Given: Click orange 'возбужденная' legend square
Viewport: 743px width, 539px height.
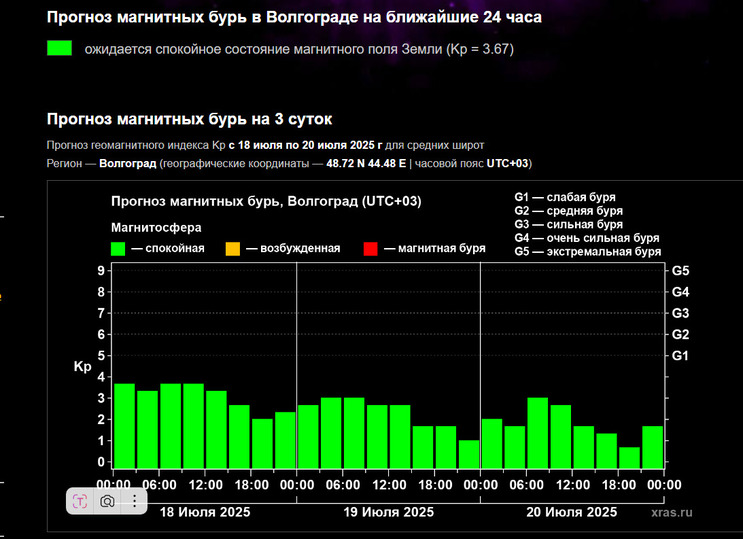Looking at the screenshot, I should click(x=232, y=248).
